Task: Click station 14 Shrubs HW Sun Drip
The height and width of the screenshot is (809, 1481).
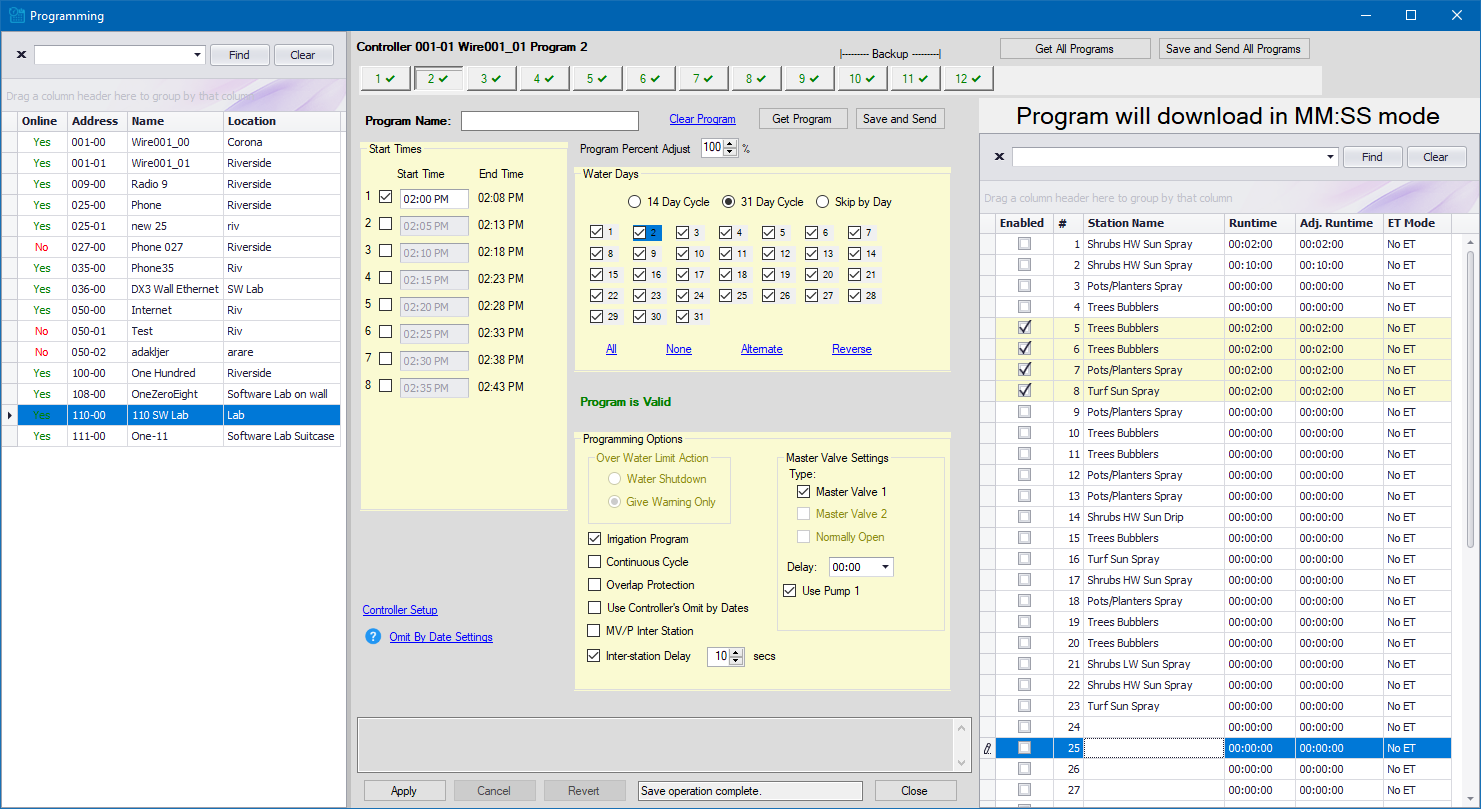Action: tap(1154, 517)
